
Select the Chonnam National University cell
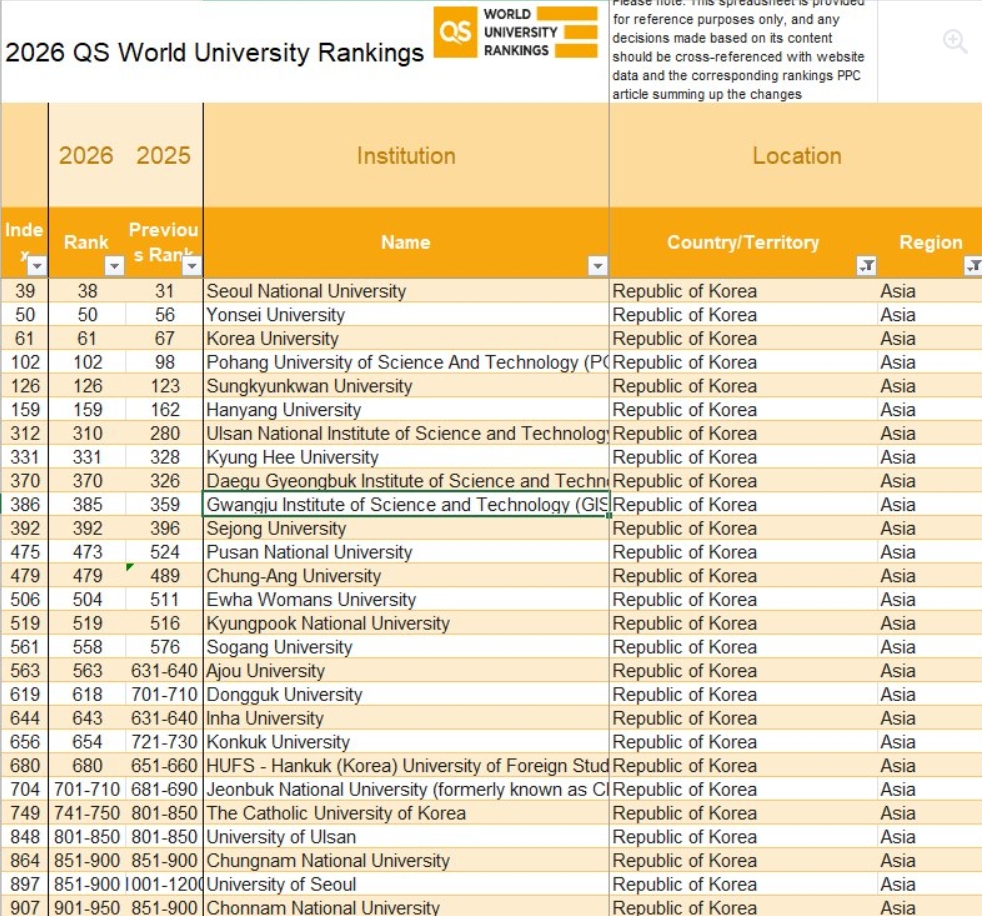[x=406, y=908]
